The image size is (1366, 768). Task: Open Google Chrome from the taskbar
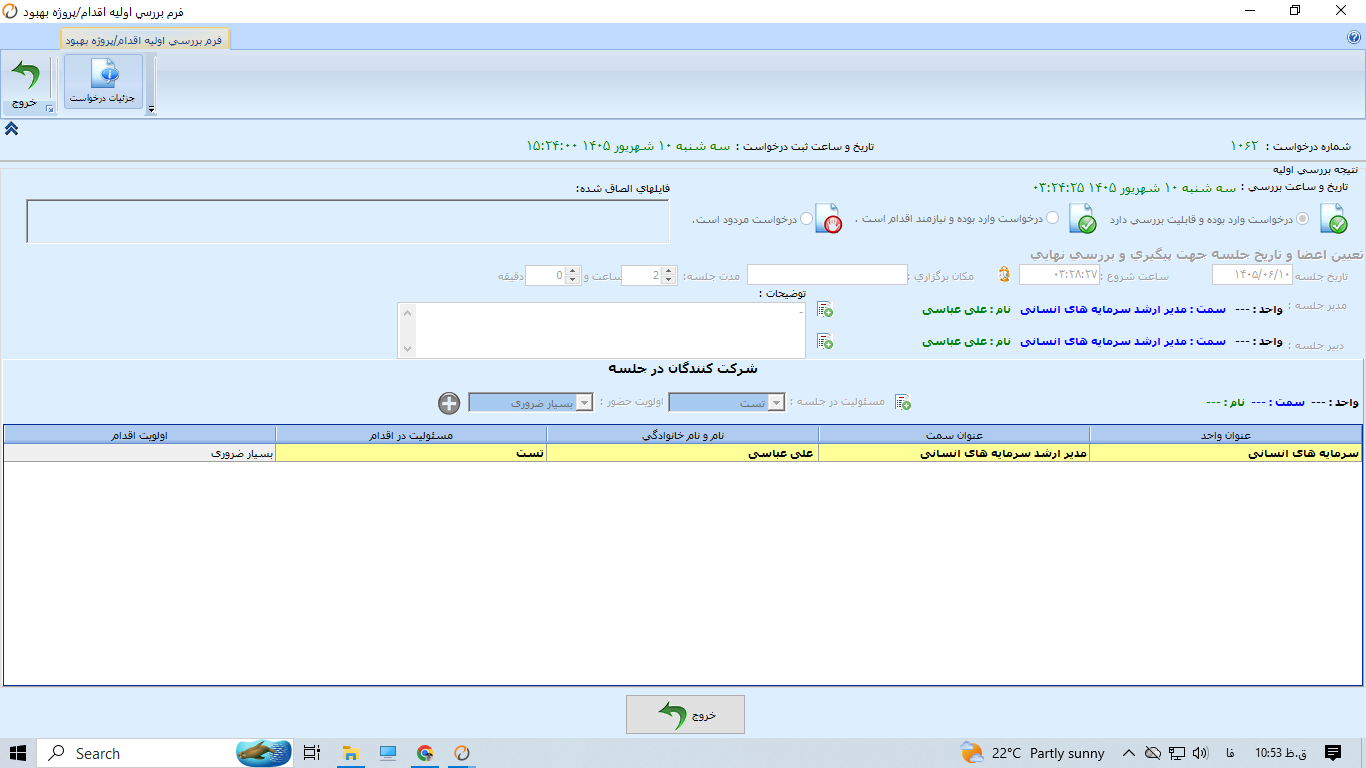click(425, 753)
